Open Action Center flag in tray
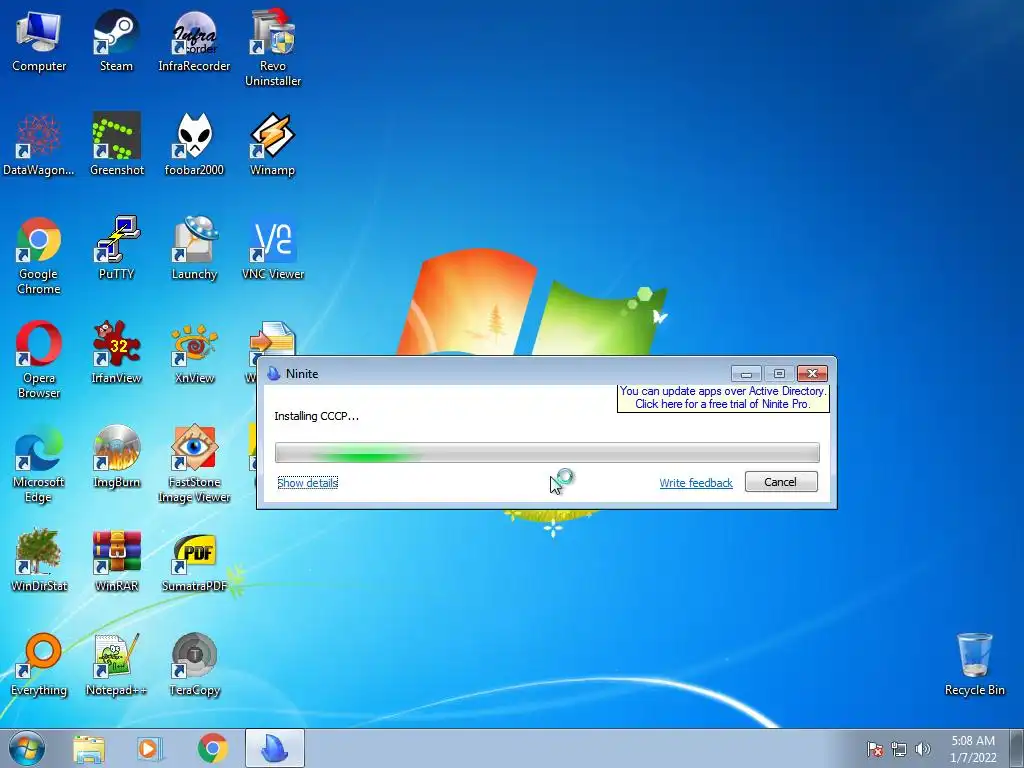 pos(875,749)
